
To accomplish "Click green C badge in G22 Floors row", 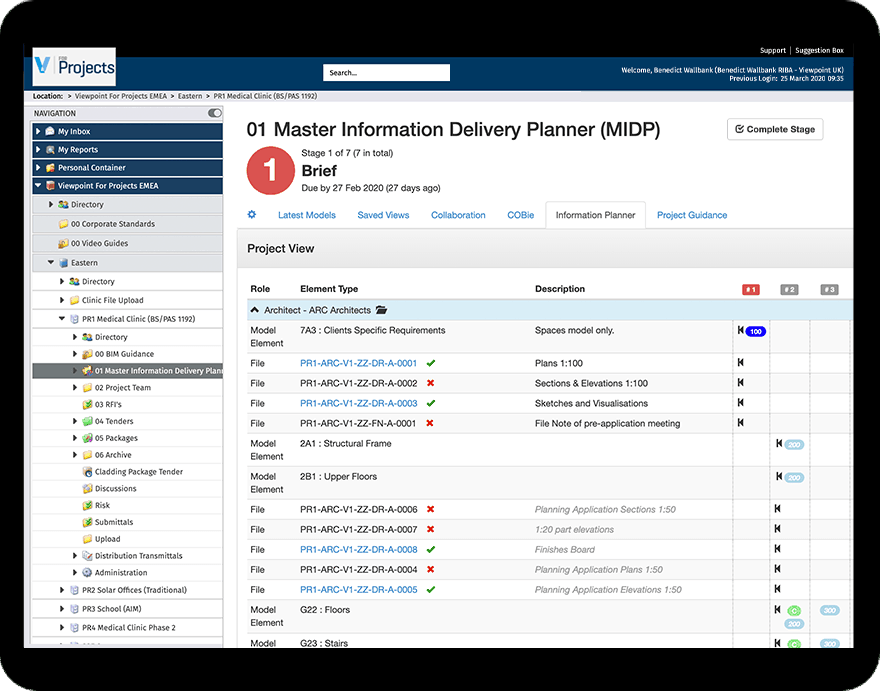I will coord(794,611).
